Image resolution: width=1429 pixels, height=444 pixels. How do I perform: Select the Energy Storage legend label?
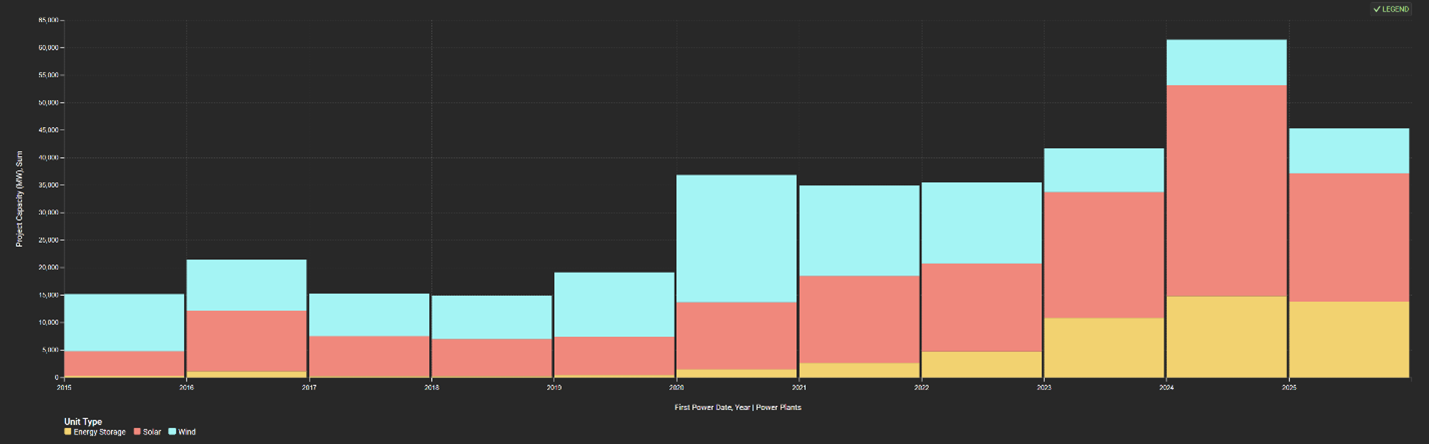coord(99,432)
